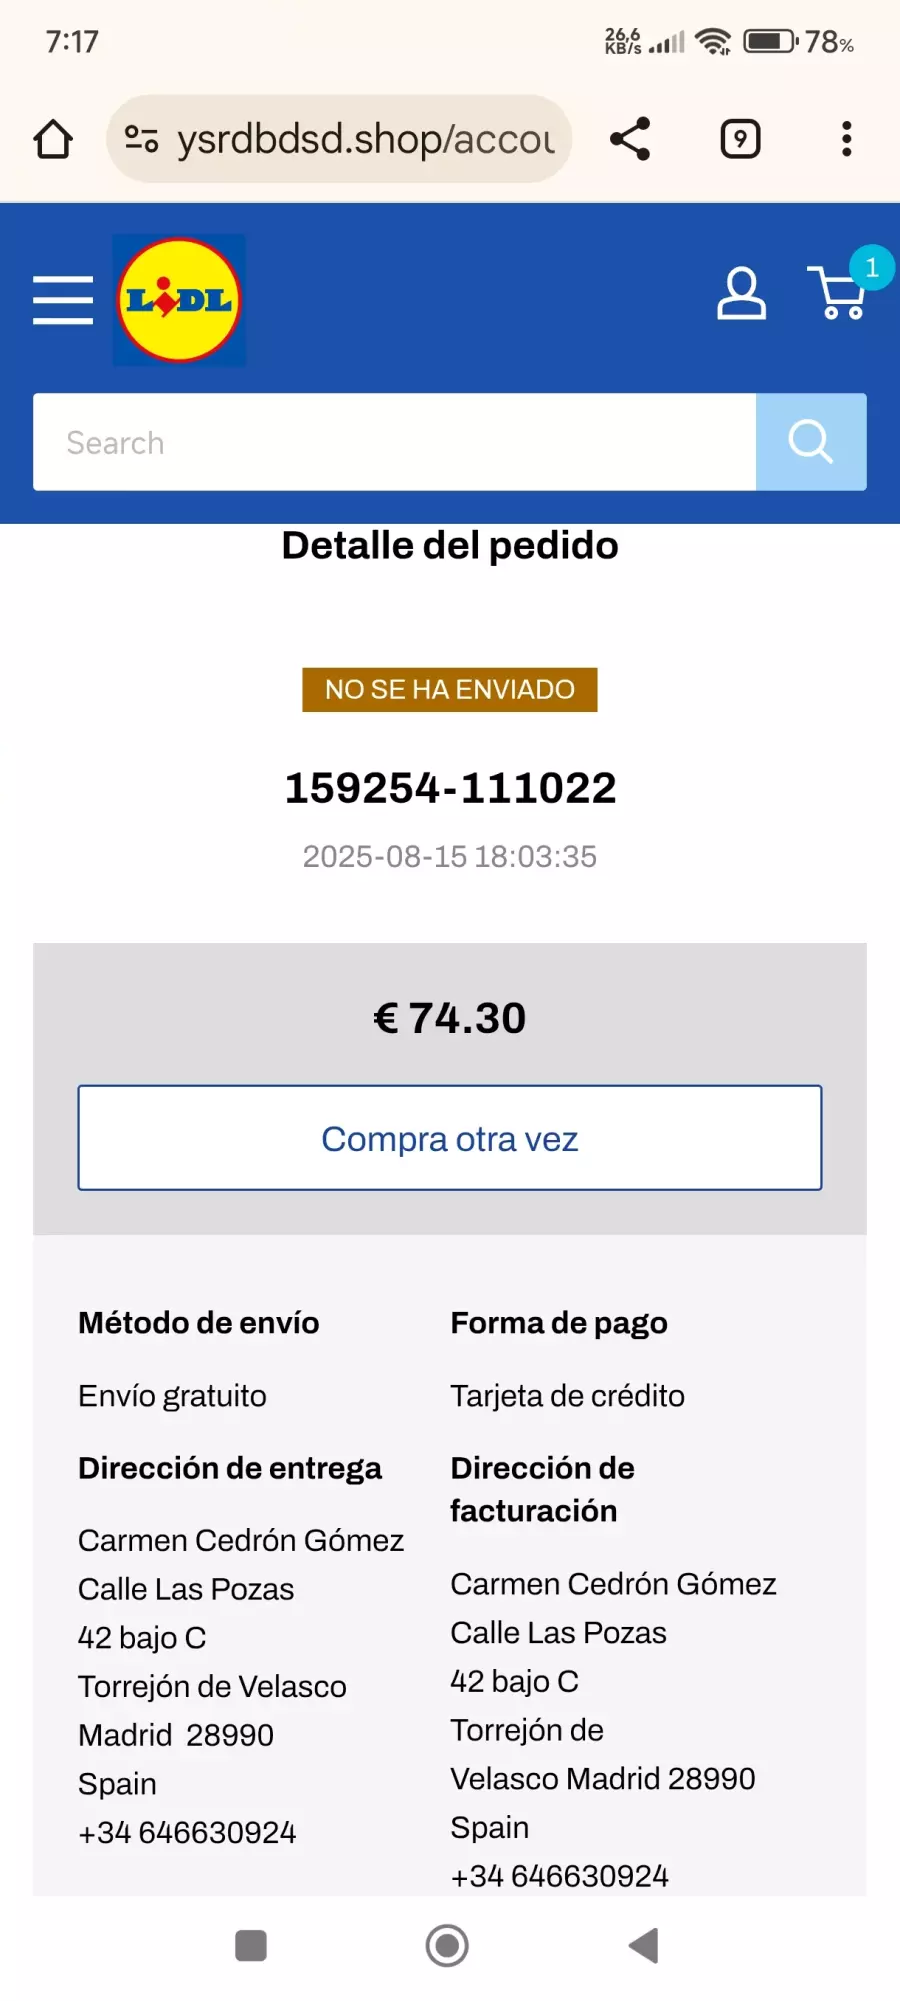Open the site info icon in address bar
Image resolution: width=900 pixels, height=2001 pixels.
[x=141, y=139]
